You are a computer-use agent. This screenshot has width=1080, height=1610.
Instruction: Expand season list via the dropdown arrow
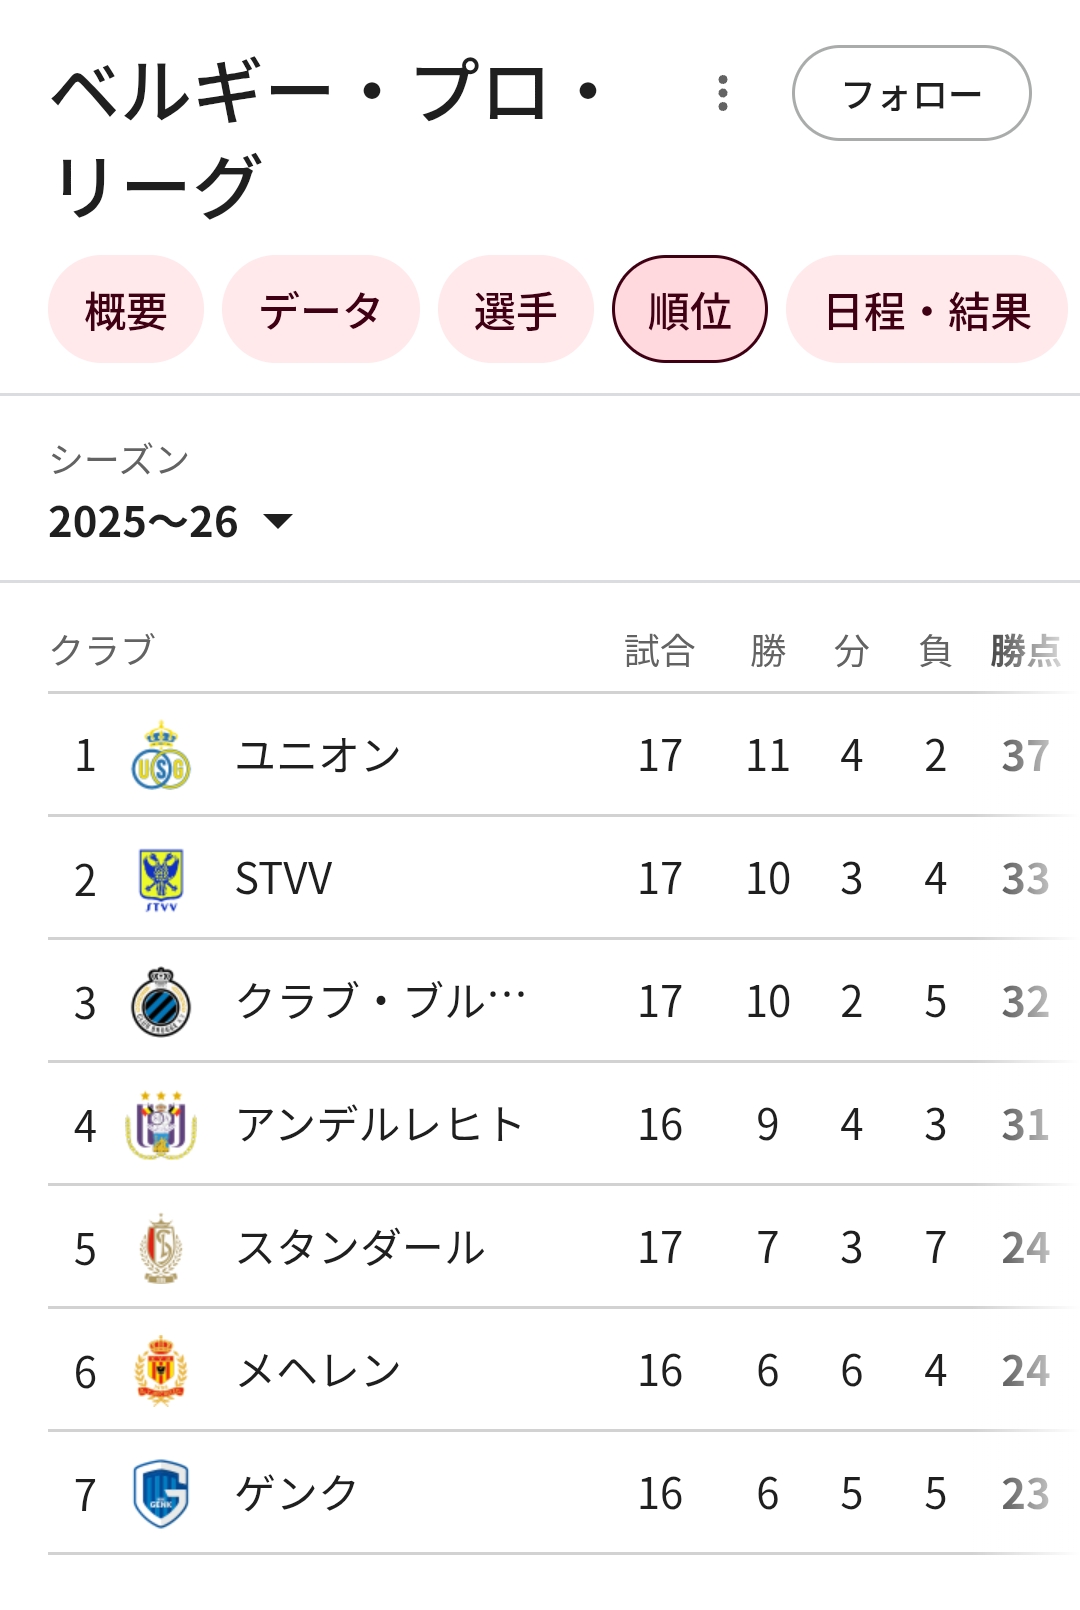277,521
